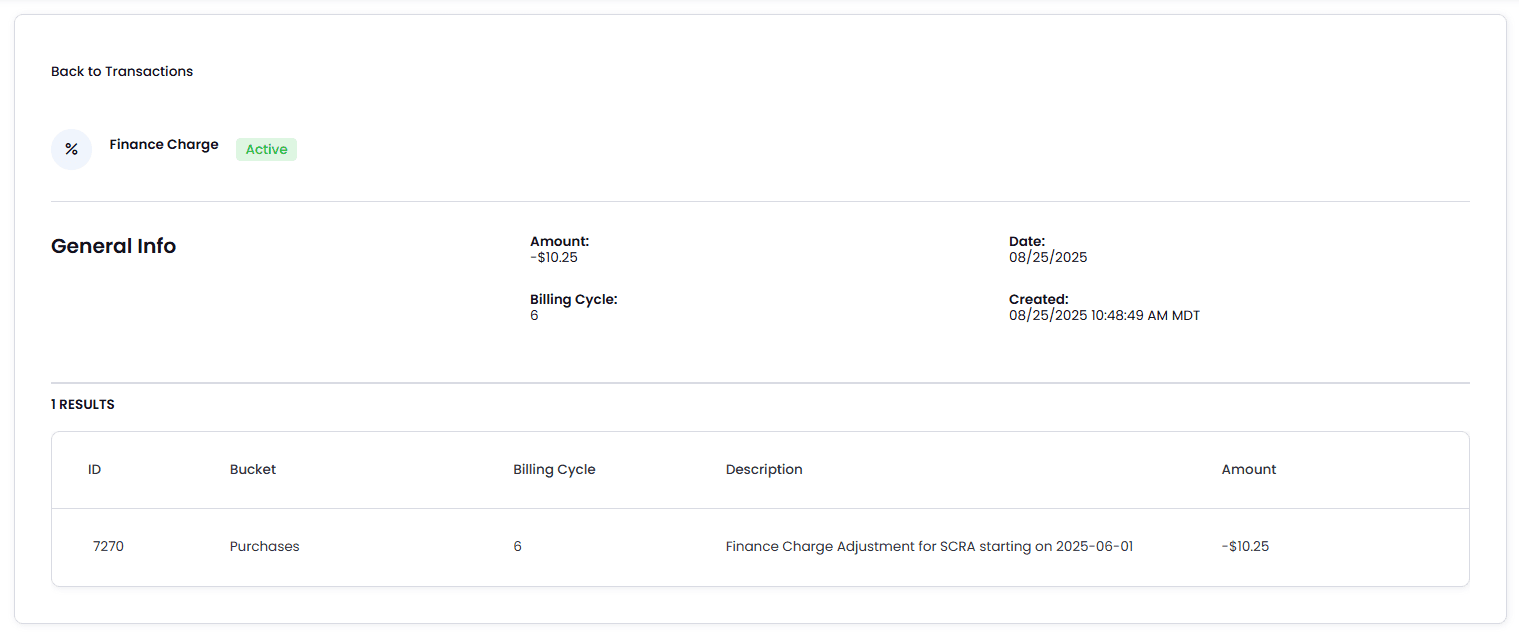1519x635 pixels.
Task: Select the Finance Charge title text
Action: click(164, 145)
